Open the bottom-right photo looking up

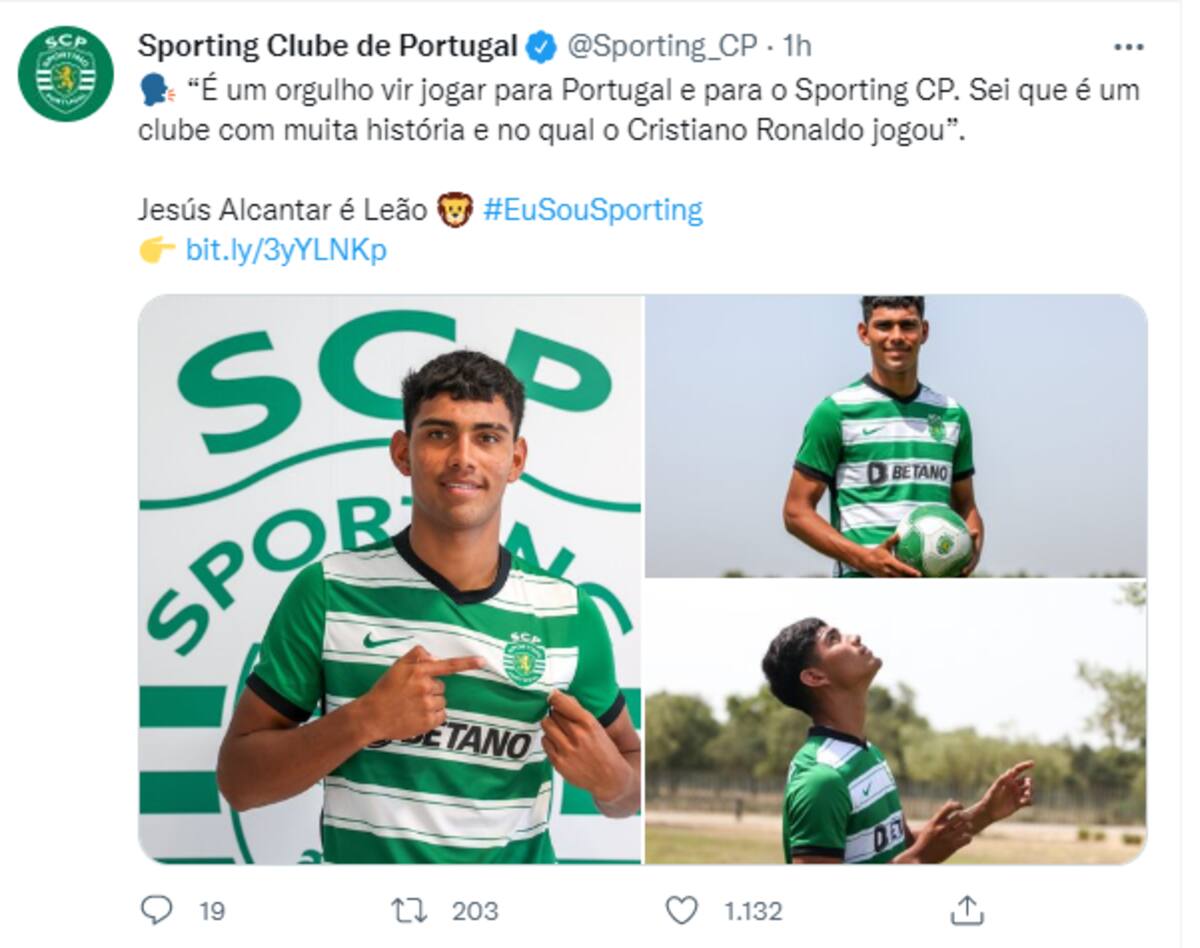click(x=896, y=722)
